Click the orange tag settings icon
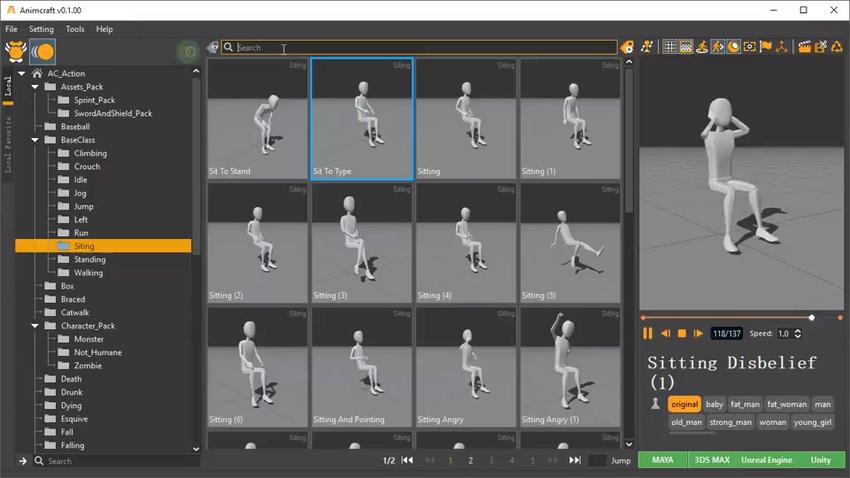The image size is (850, 478). [x=627, y=47]
